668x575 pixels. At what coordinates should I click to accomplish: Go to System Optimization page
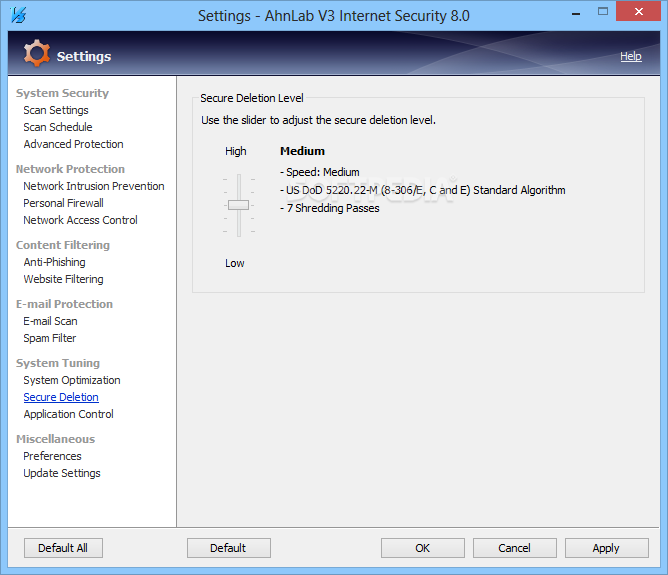click(x=72, y=380)
